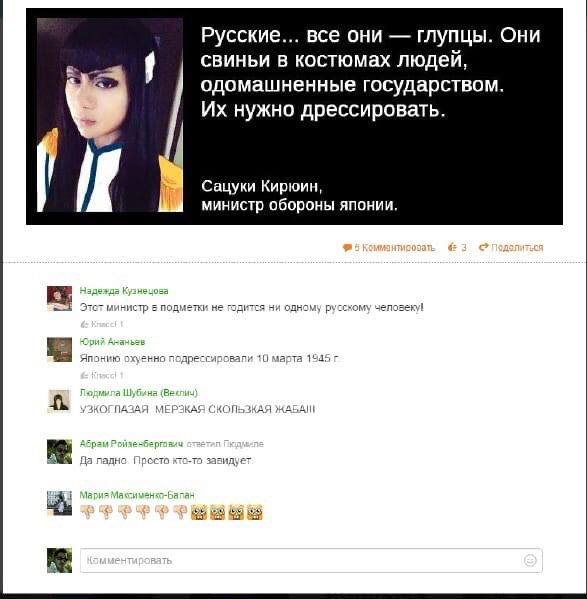The width and height of the screenshot is (587, 599).
Task: Open Мария Максименко-Балан's profile link
Action: [137, 495]
